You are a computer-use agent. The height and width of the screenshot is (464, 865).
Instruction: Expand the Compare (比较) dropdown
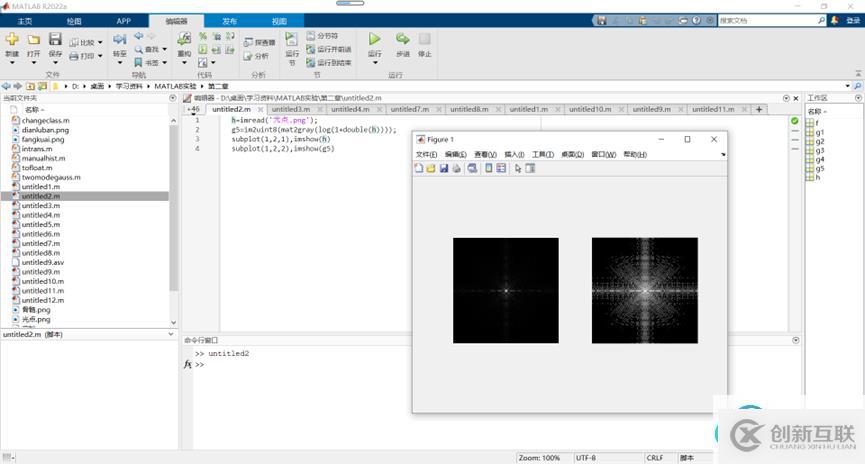[x=100, y=43]
